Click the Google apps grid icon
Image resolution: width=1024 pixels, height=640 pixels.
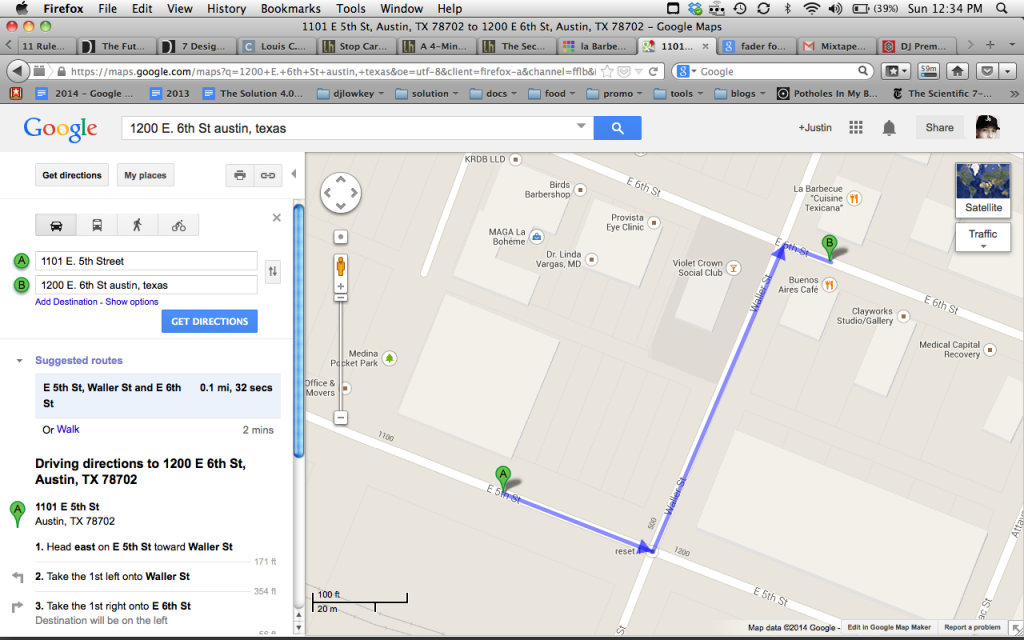[x=856, y=127]
